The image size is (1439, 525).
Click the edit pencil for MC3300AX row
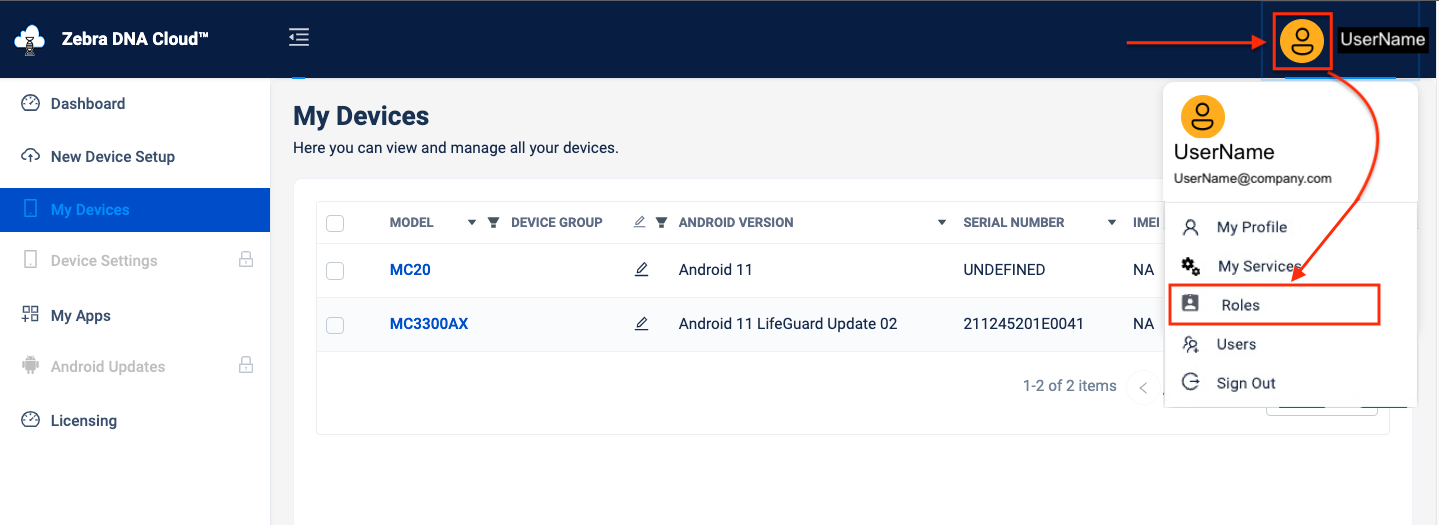tap(642, 324)
